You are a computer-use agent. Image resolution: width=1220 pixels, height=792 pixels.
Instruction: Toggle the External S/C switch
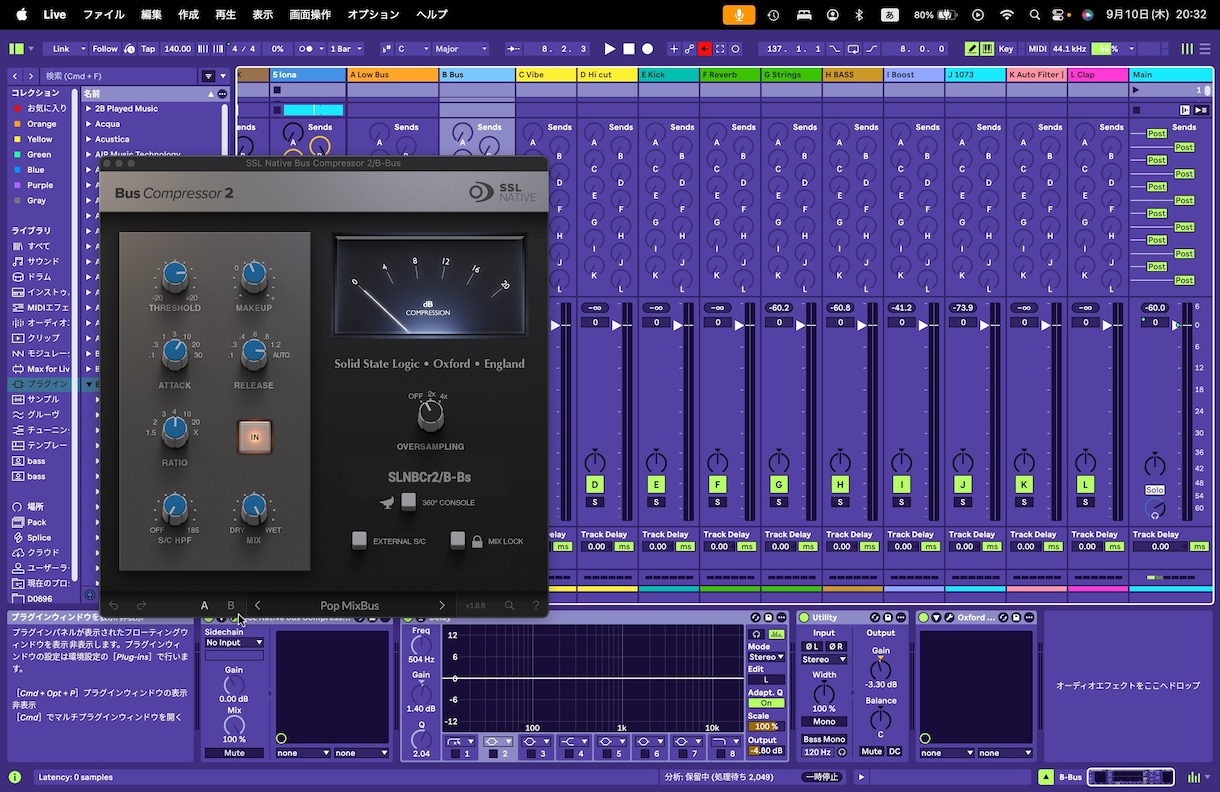click(359, 540)
